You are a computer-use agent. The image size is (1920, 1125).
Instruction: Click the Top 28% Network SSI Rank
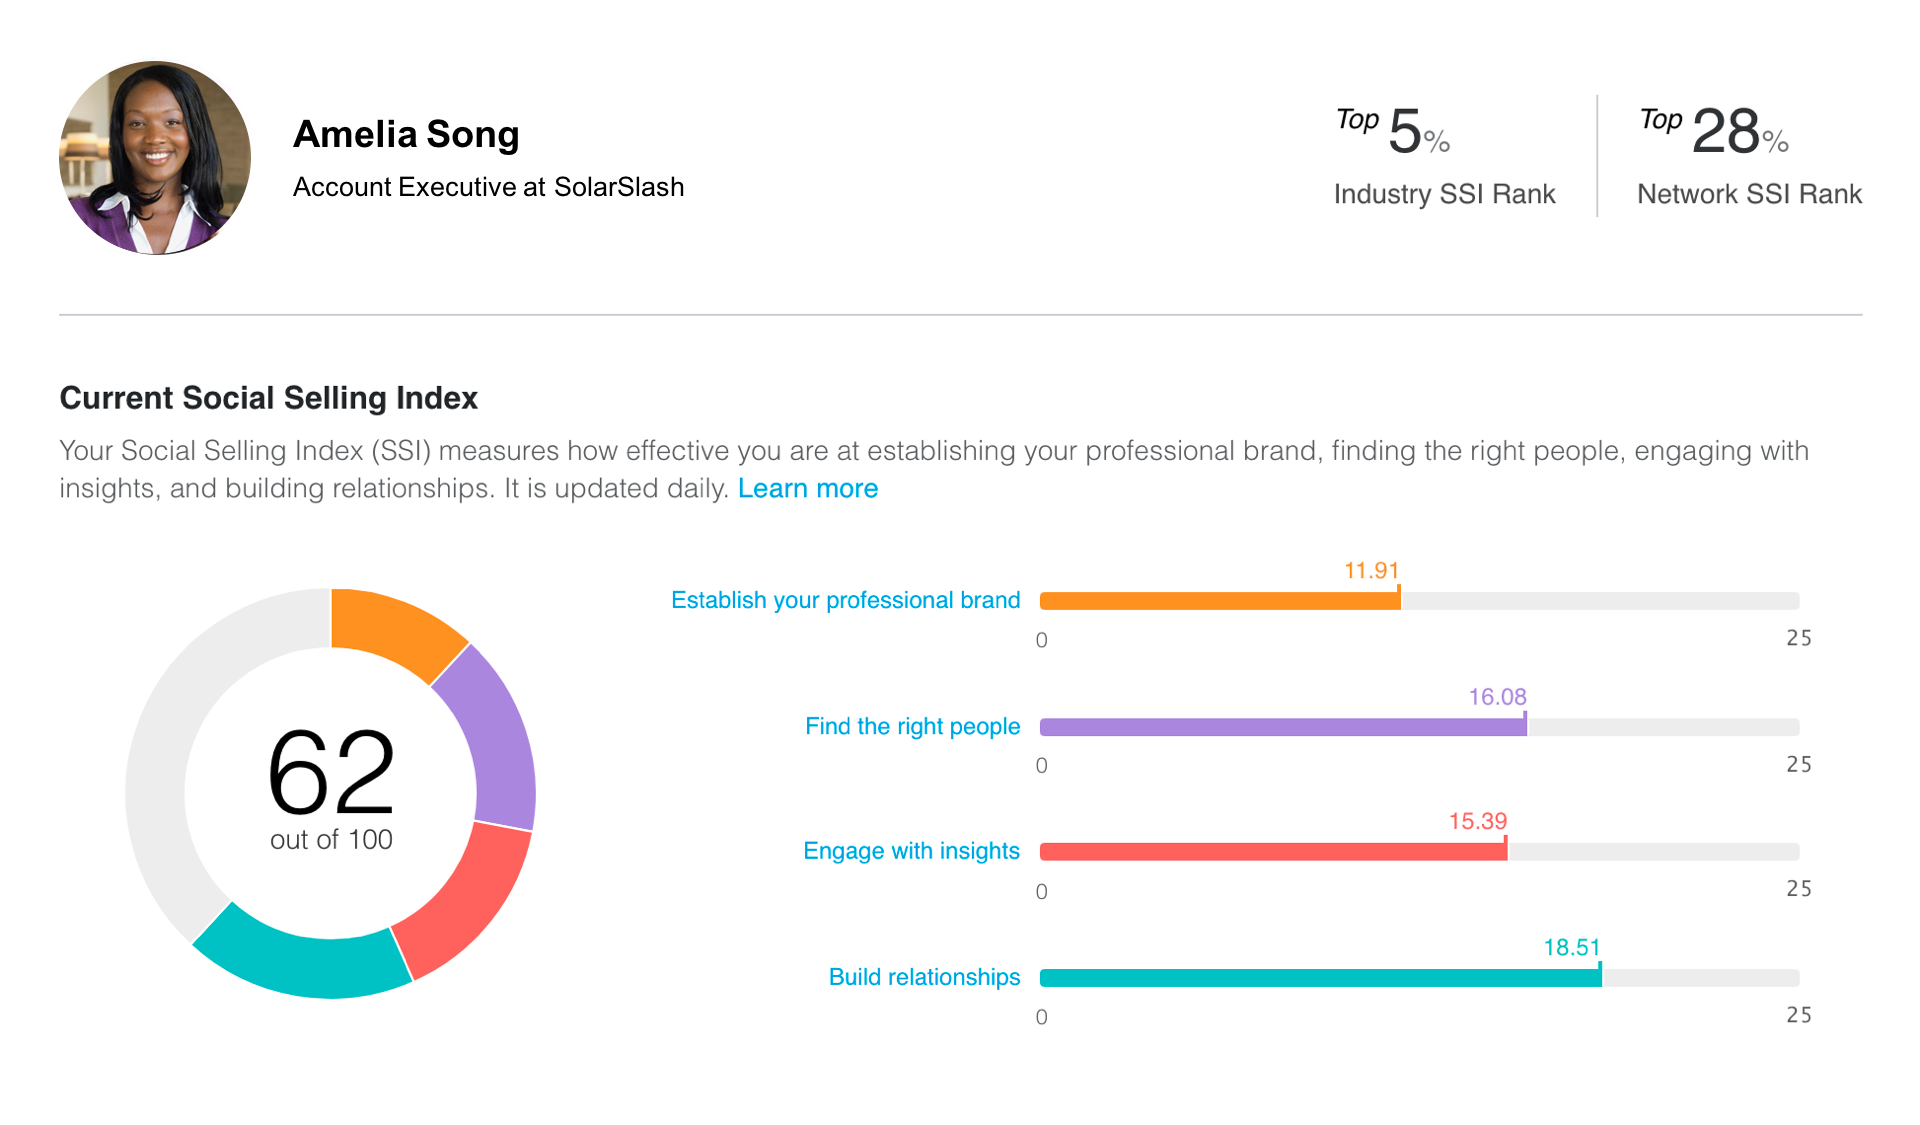coord(1748,156)
